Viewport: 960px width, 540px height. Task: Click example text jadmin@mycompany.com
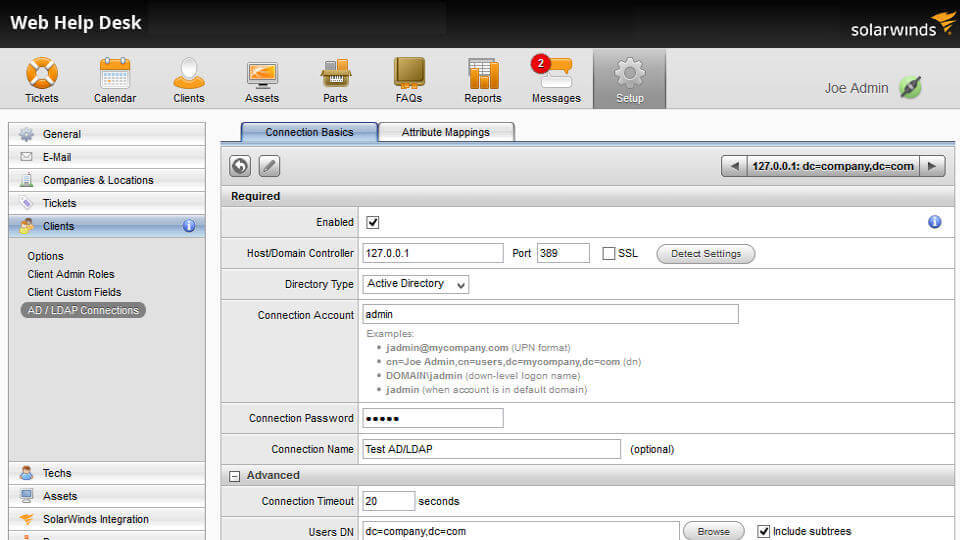point(447,348)
